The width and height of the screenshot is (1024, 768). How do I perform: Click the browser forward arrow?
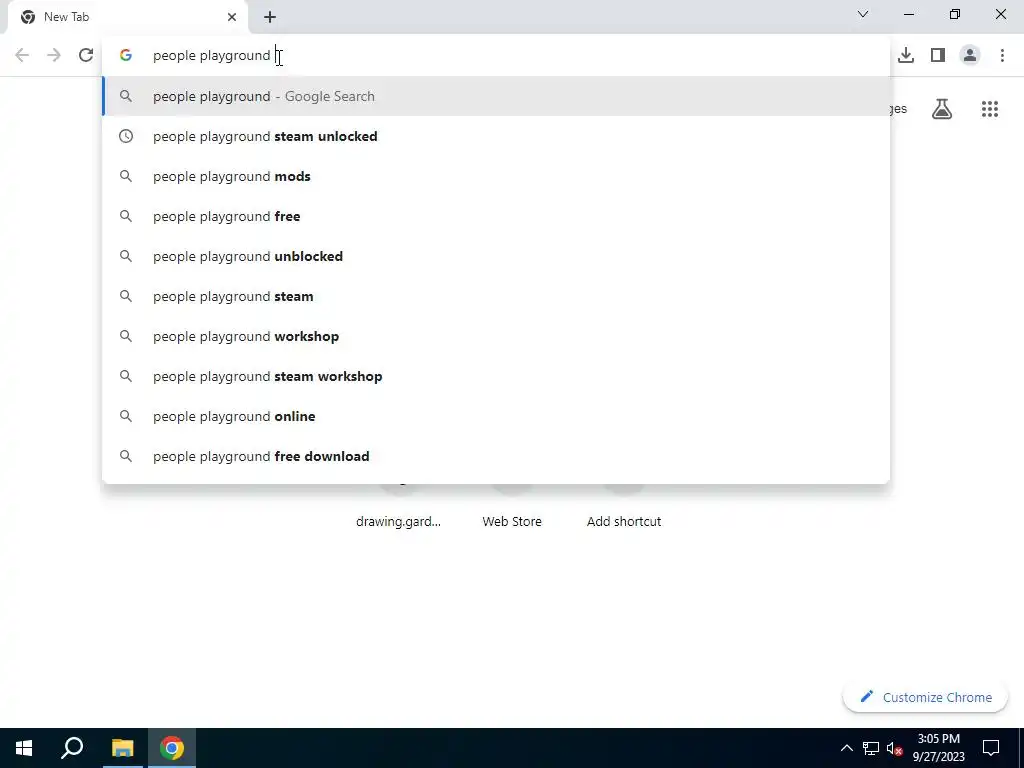54,55
